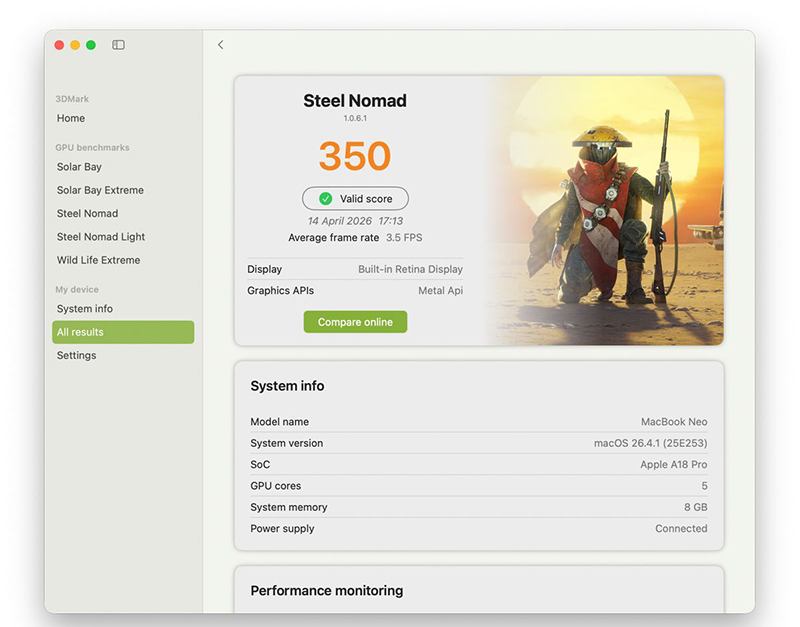Toggle the sidebar visibility icon
The height and width of the screenshot is (627, 800).
[118, 45]
